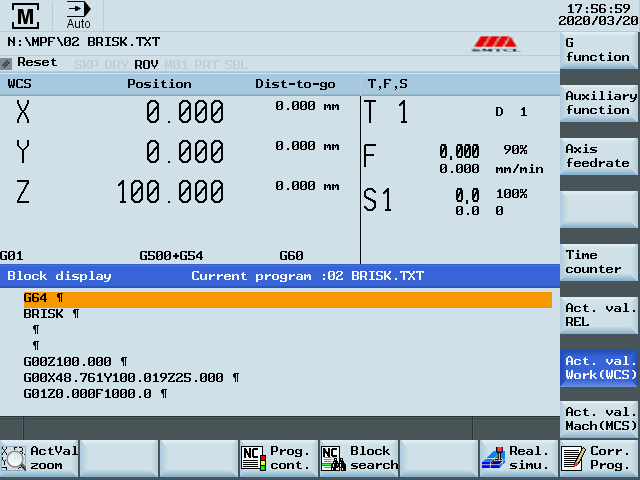Click the Z axis position value 100.000
The image size is (640, 480).
click(170, 192)
